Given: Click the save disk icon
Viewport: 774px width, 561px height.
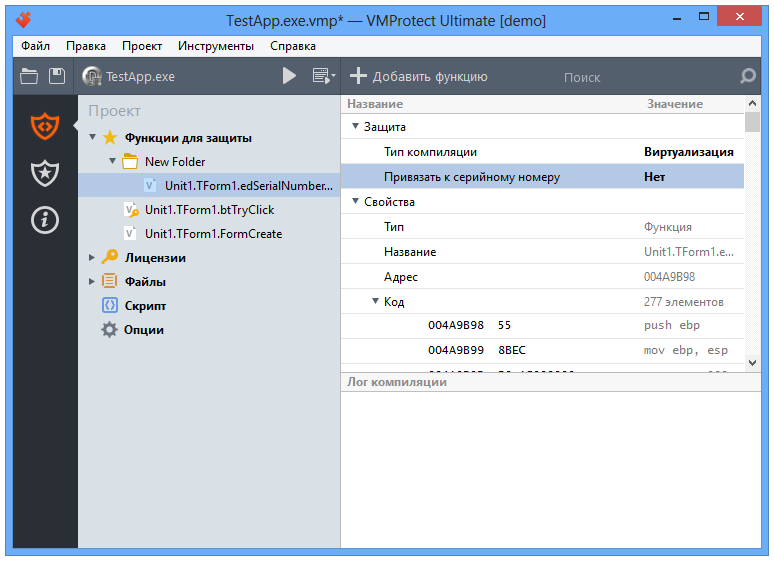Looking at the screenshot, I should pyautogui.click(x=57, y=76).
